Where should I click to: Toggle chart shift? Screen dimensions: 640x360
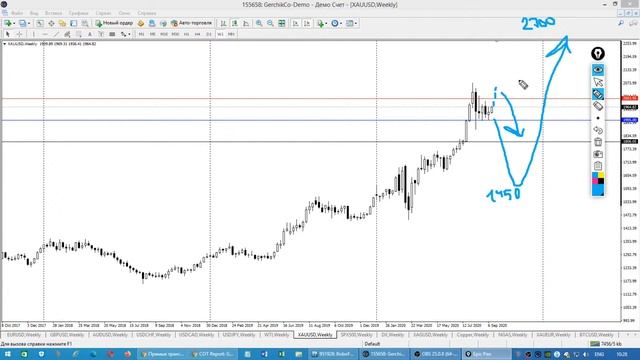307,23
